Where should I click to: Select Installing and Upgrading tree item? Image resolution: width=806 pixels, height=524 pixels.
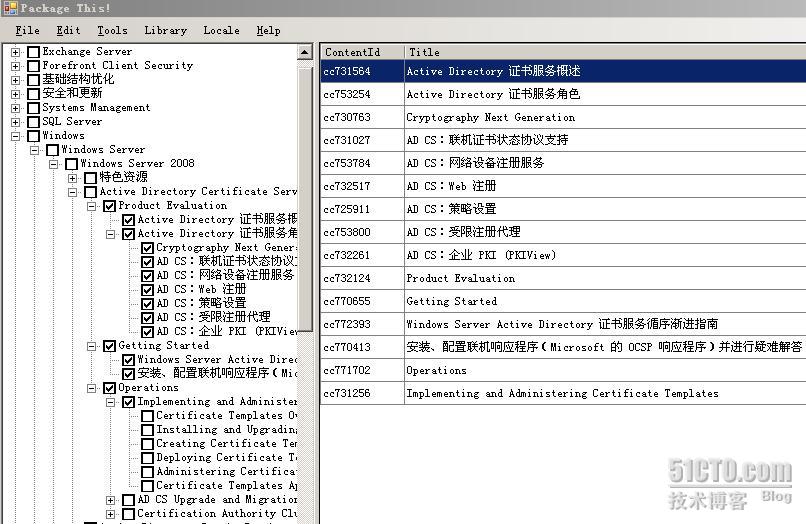pos(227,430)
